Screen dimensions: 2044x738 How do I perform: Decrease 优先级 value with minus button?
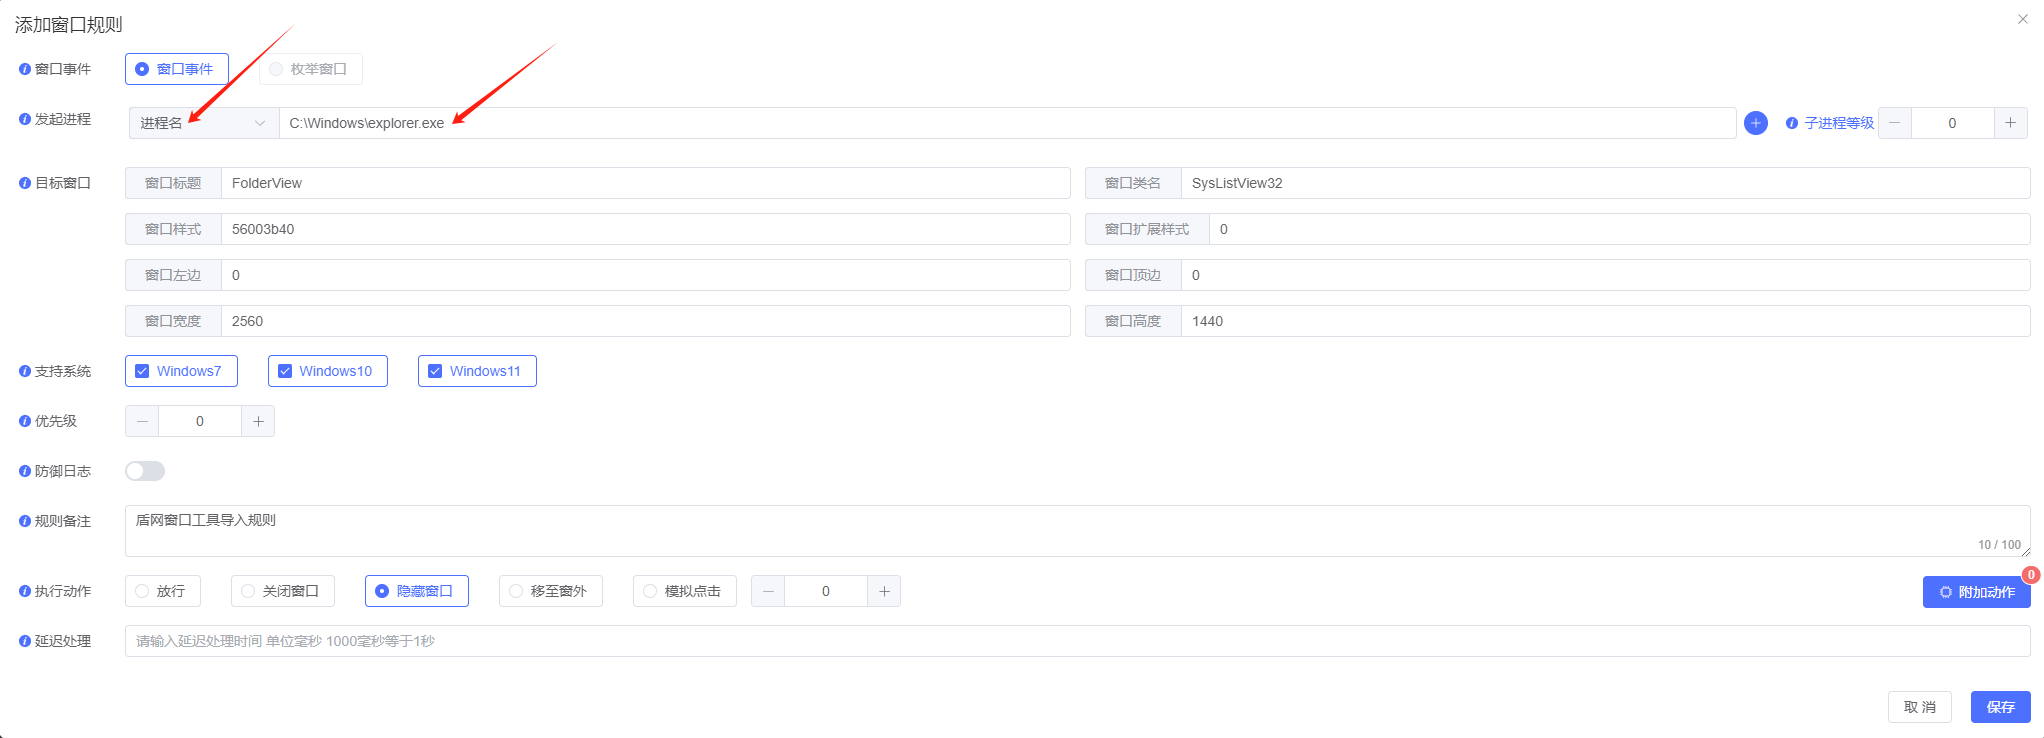click(142, 421)
